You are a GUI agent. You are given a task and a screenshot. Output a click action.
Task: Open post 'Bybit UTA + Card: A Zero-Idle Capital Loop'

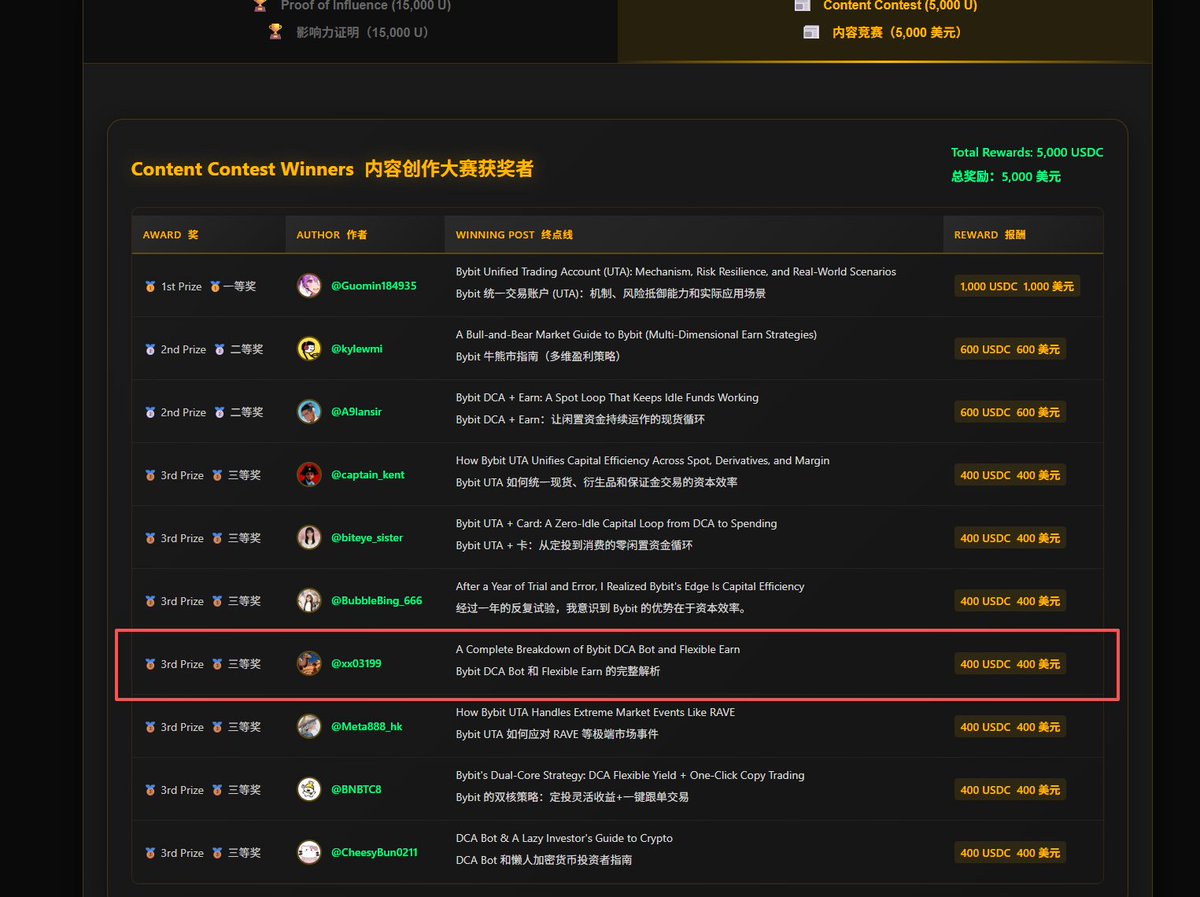click(616, 524)
